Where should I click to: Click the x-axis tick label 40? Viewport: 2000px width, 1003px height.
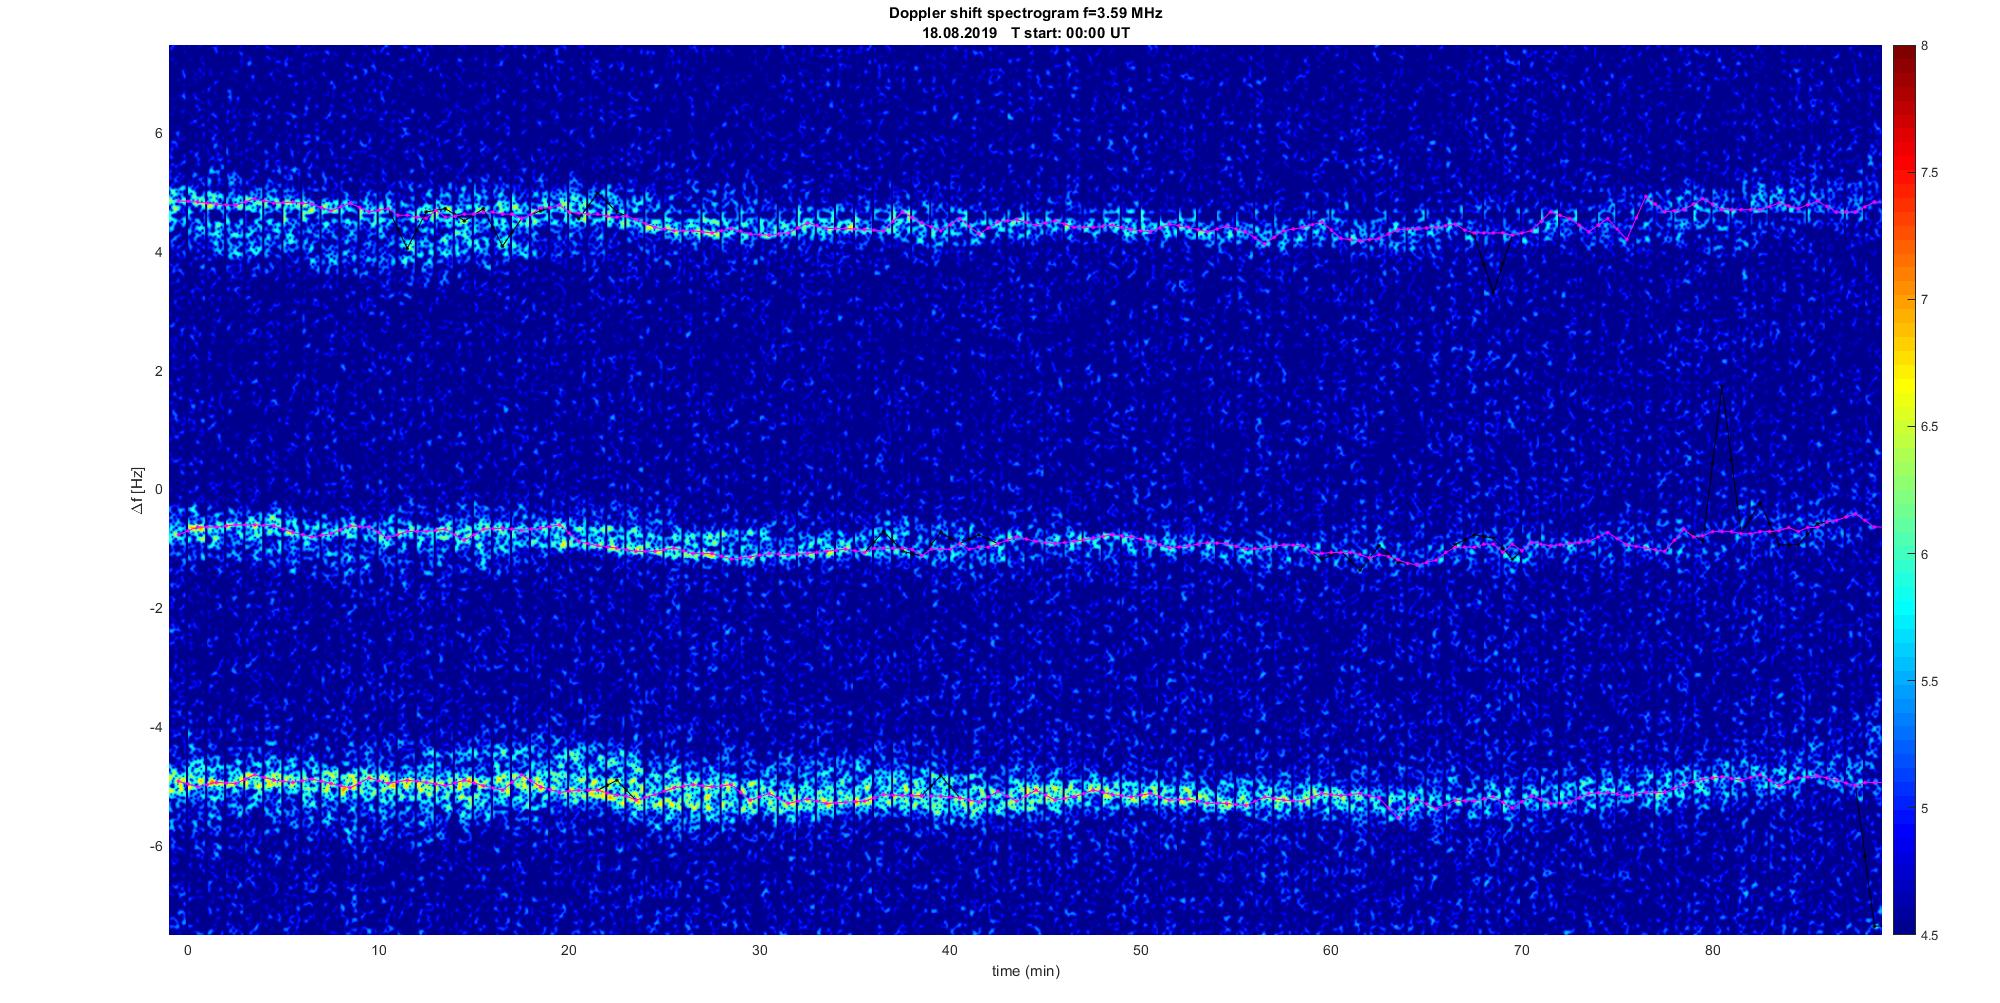coord(950,950)
